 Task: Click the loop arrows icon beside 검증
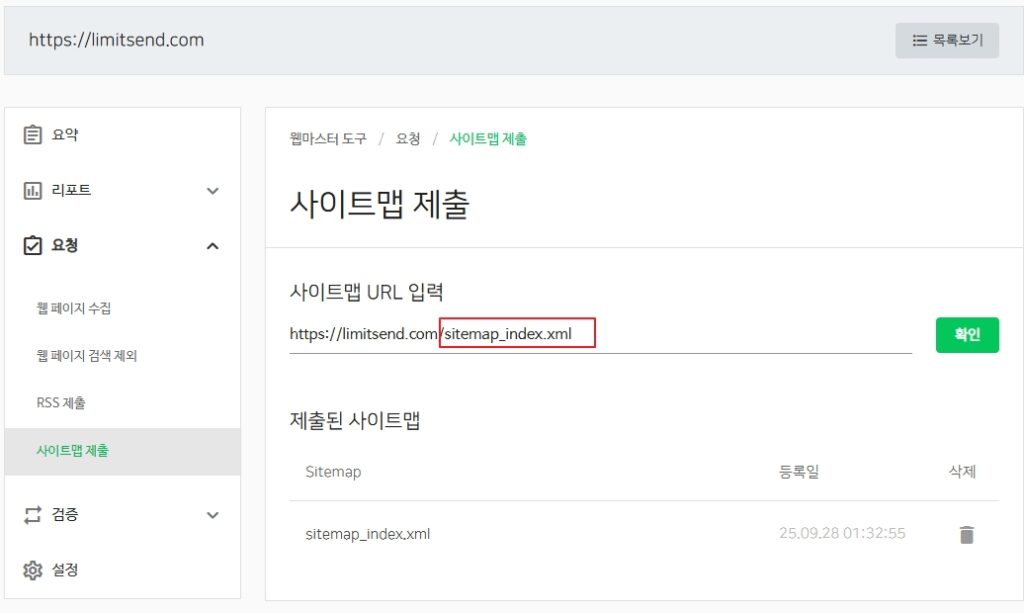click(33, 515)
